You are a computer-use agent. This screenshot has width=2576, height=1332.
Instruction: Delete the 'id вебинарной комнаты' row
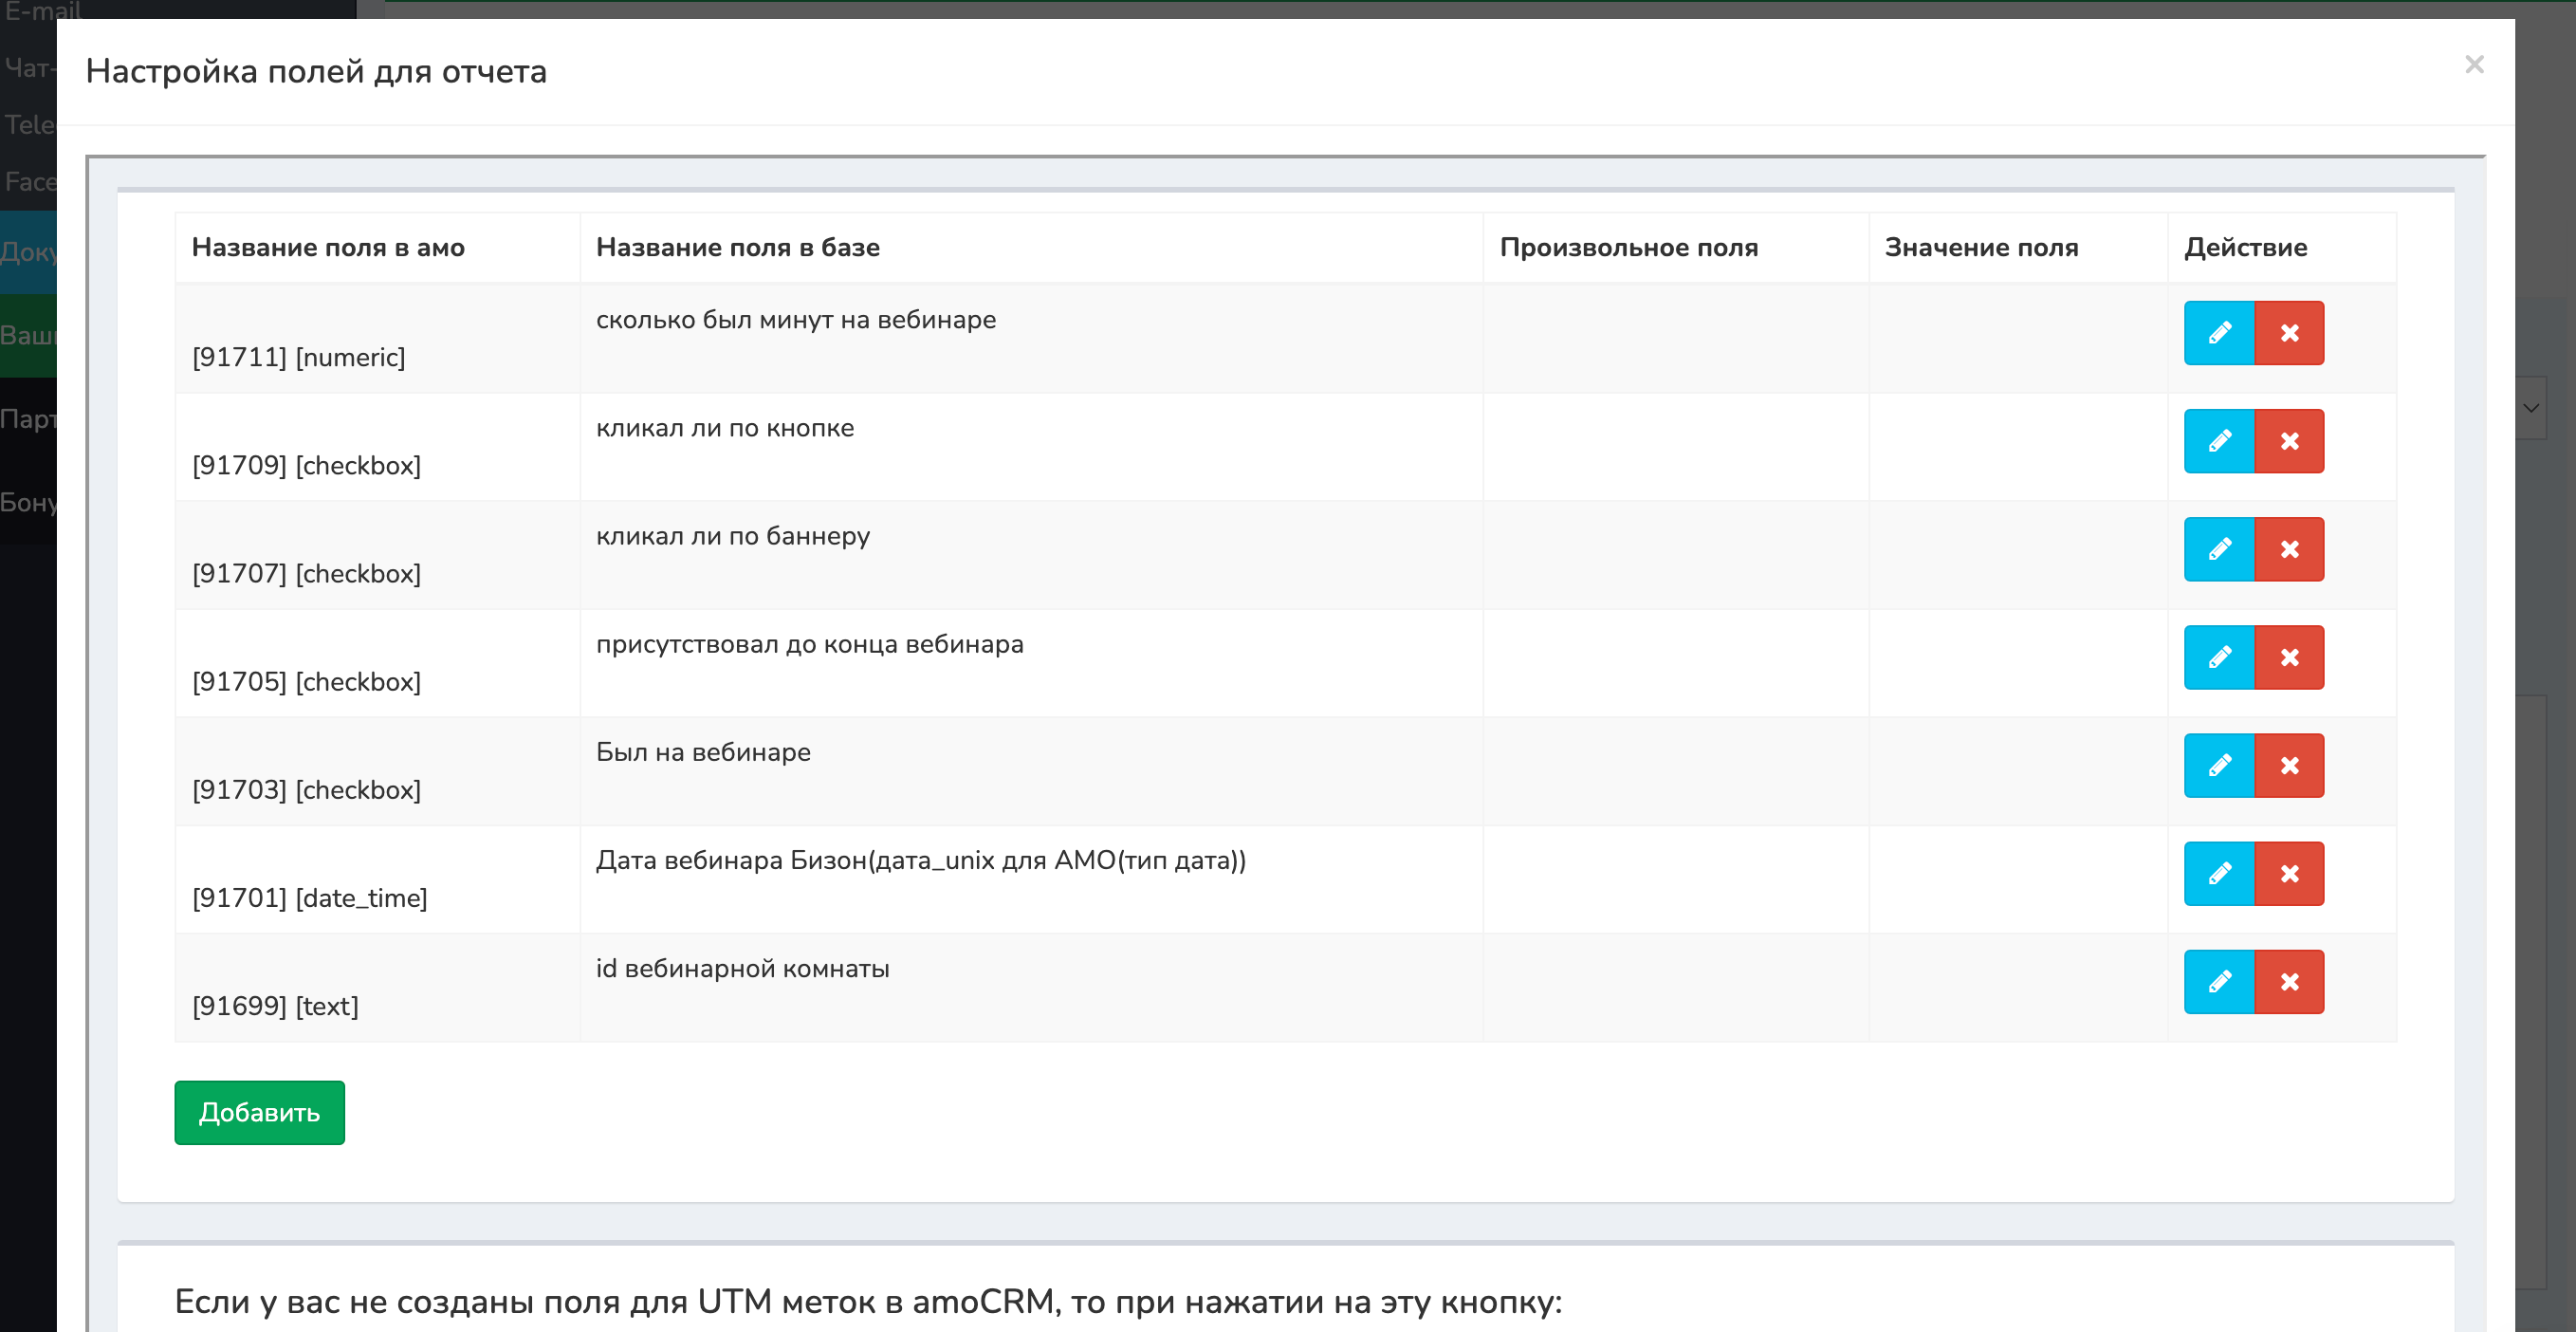2289,981
